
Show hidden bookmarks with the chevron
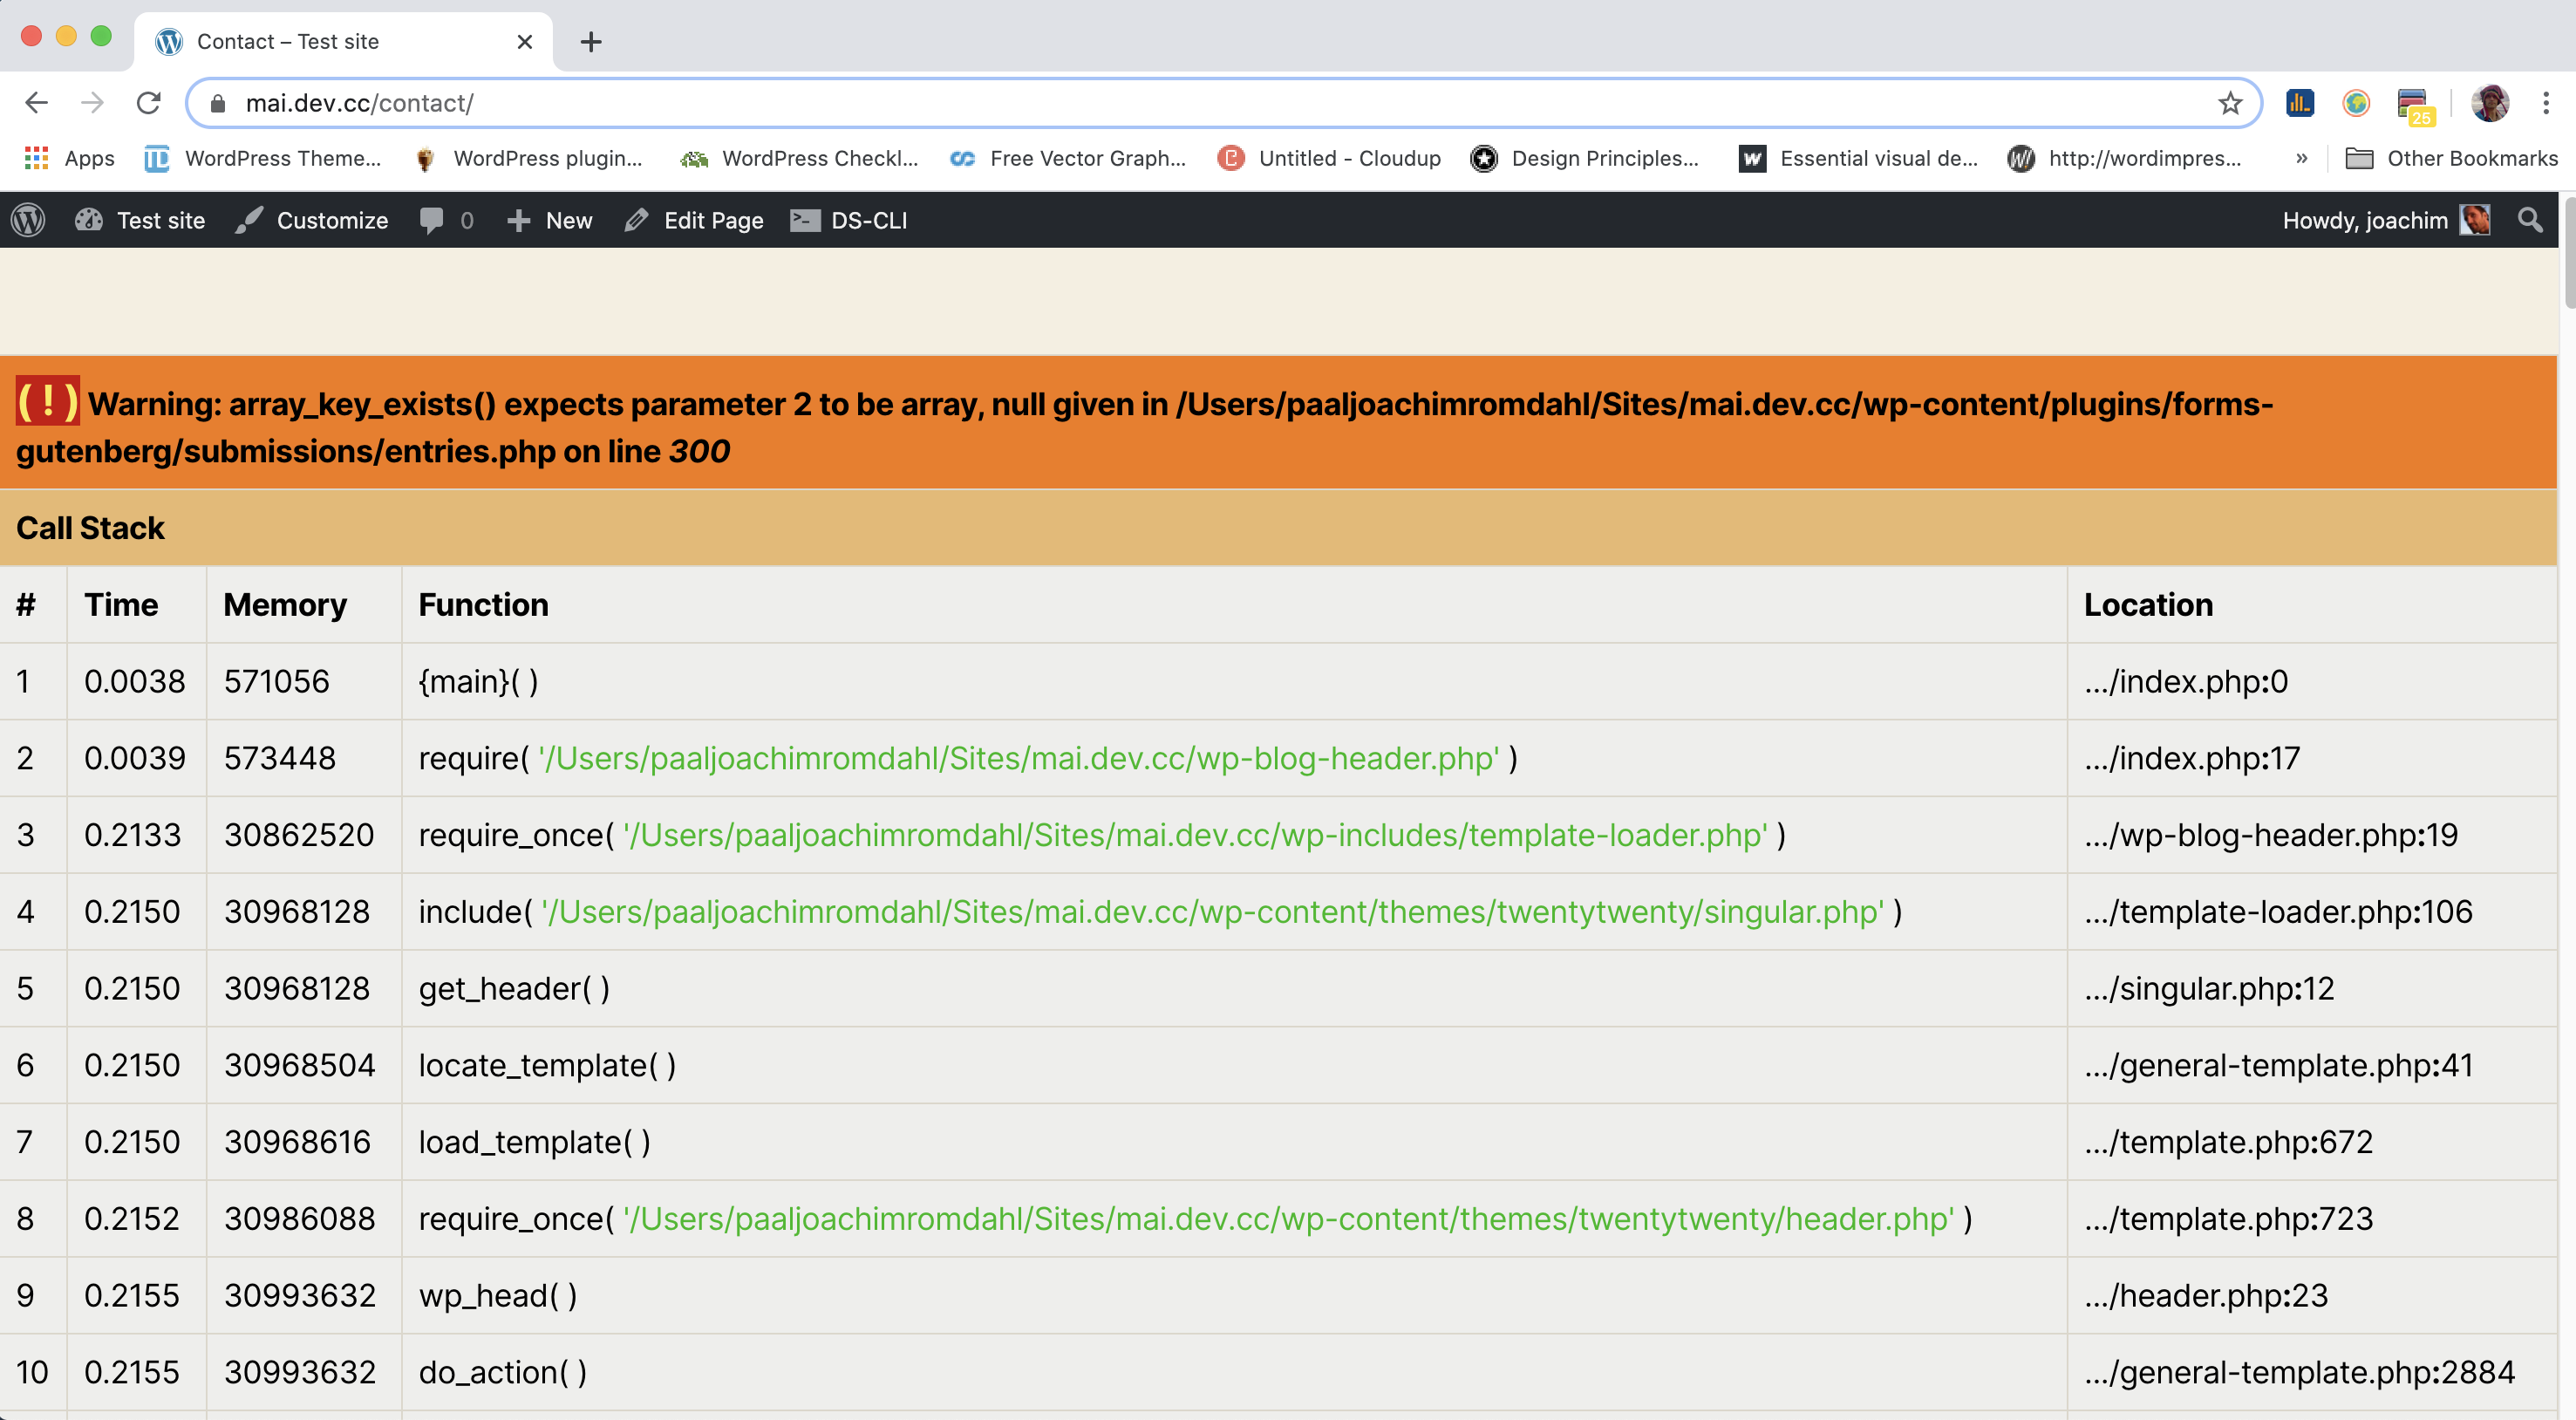tap(2301, 158)
